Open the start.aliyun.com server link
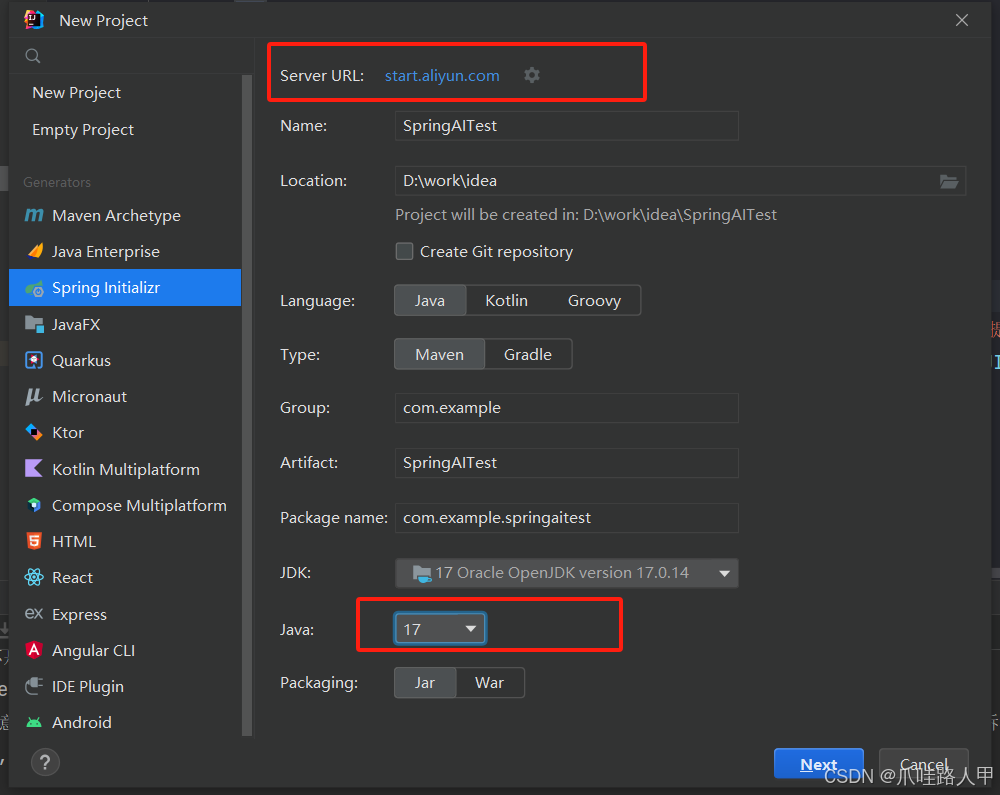The image size is (1000, 795). (x=442, y=75)
